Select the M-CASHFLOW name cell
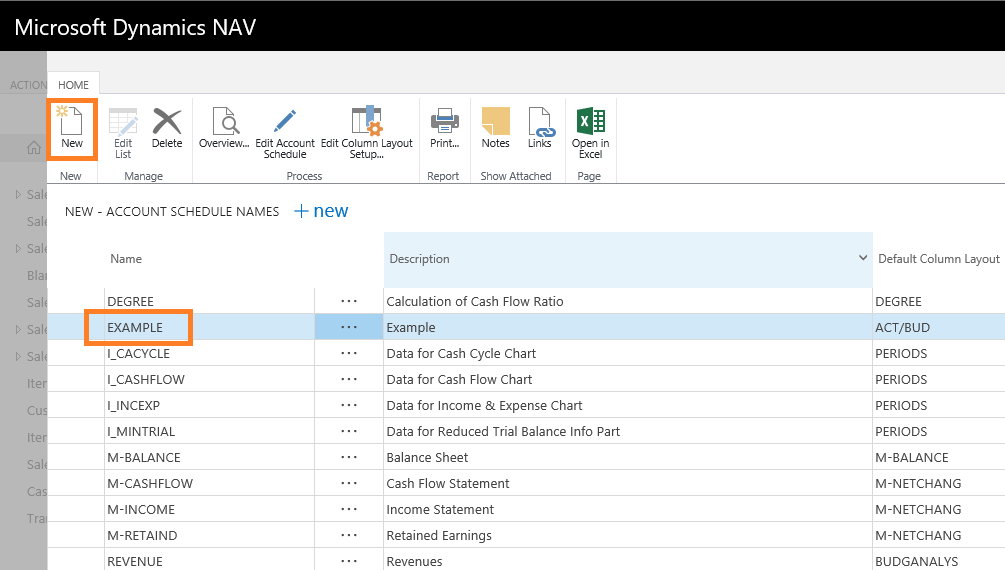This screenshot has height=570, width=1005. click(x=210, y=483)
